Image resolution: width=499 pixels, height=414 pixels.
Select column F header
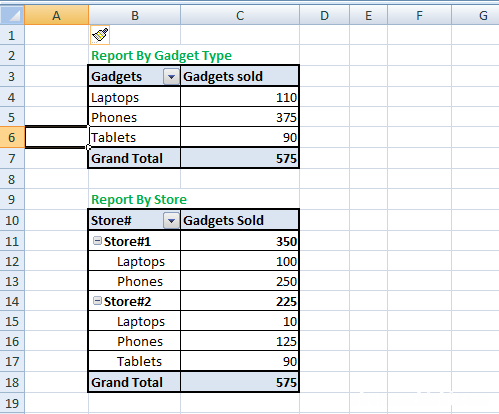click(419, 15)
